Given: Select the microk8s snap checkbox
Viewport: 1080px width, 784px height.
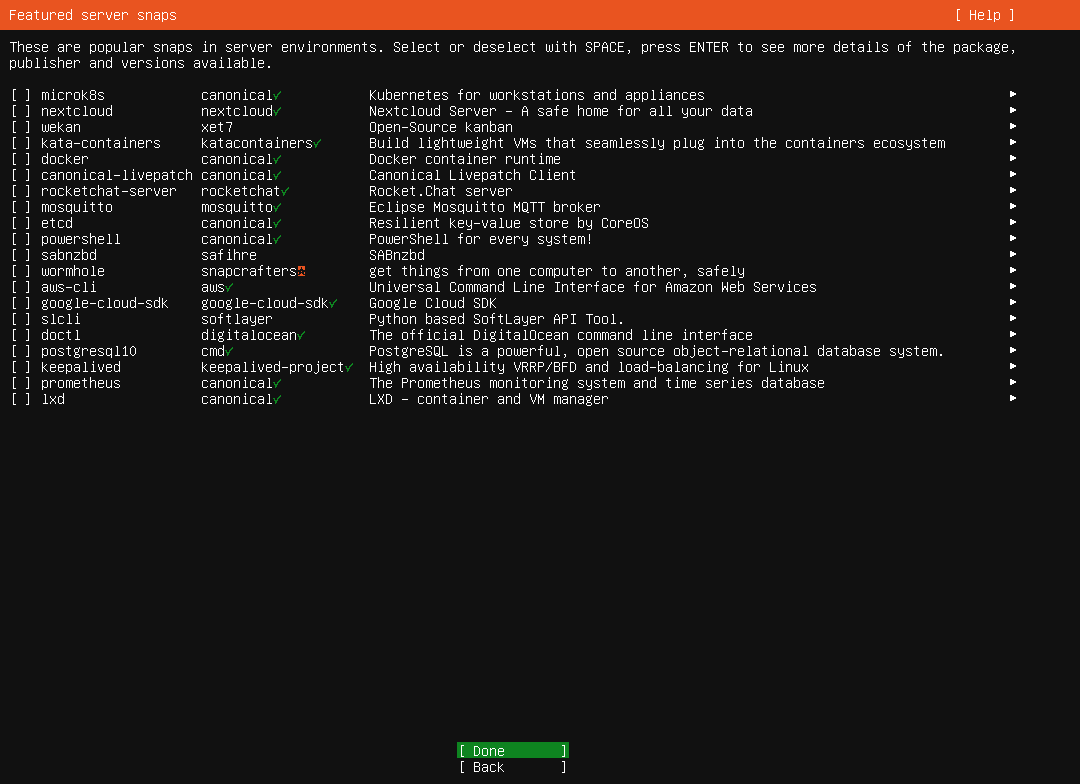Looking at the screenshot, I should (21, 95).
